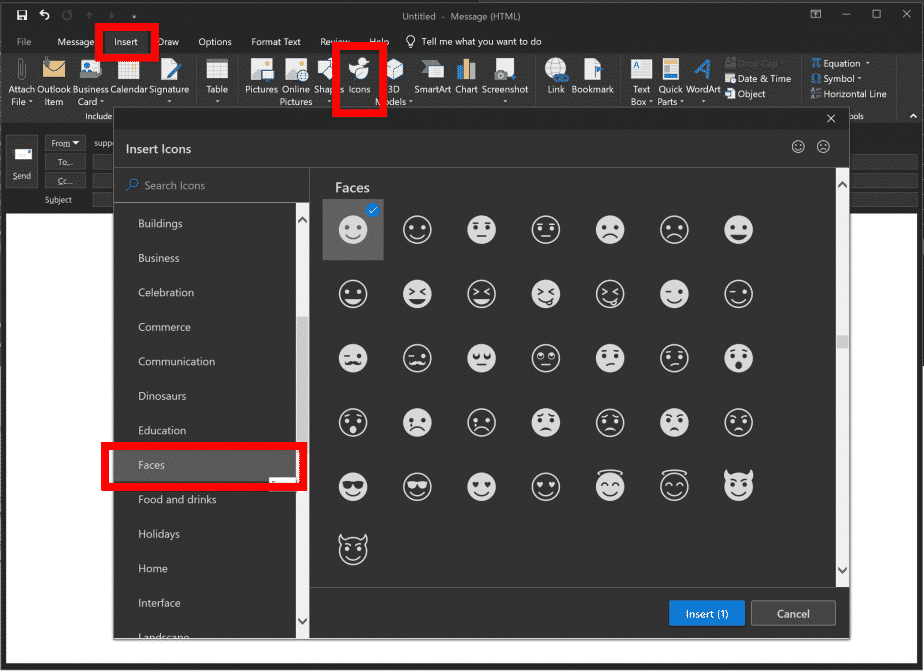Open the Attach File tool
924x671 pixels.
point(20,80)
